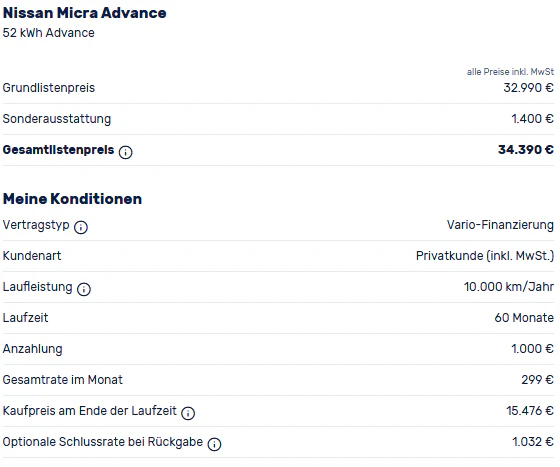Click the Grundlistenpreis value 32.990 €
560x467 pixels.
[529, 87]
